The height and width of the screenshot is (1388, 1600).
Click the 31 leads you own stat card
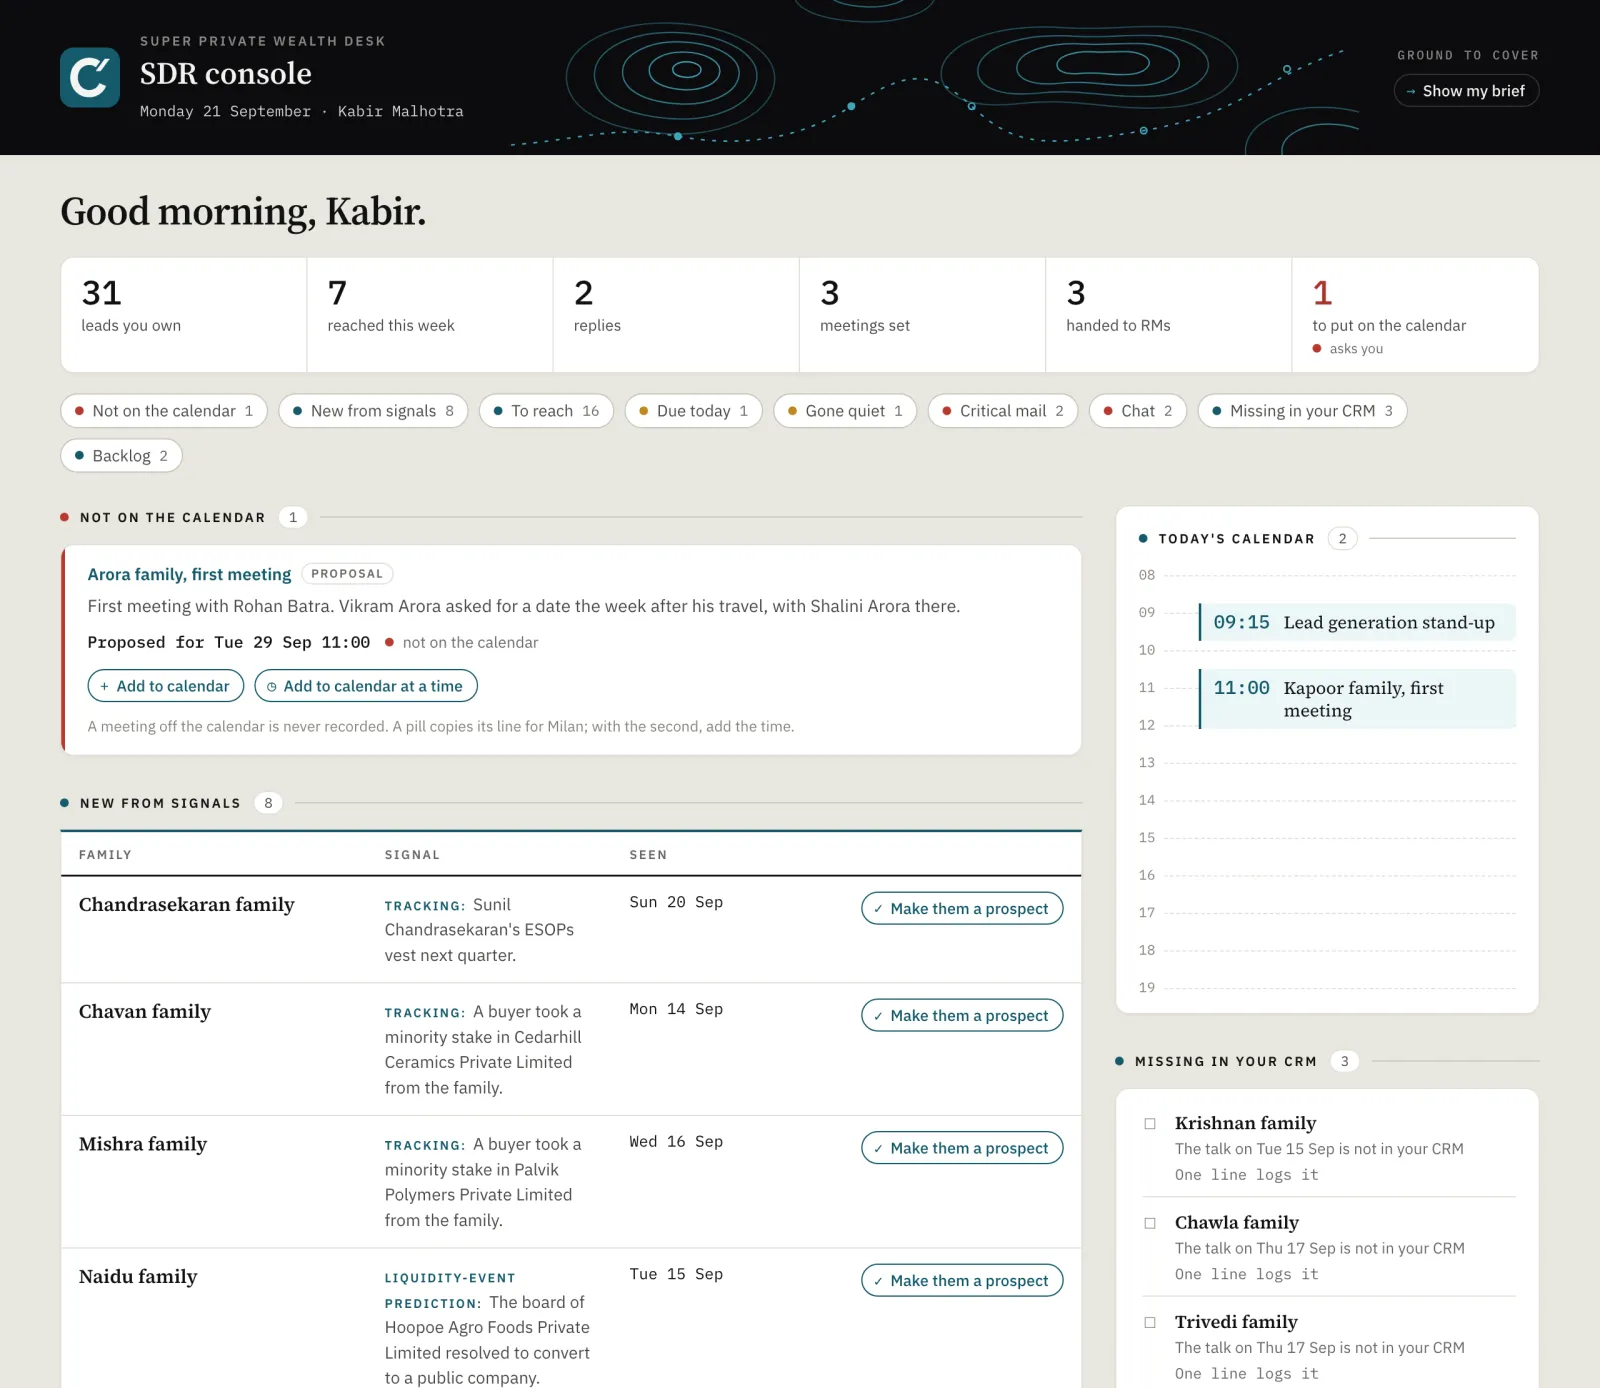click(184, 315)
